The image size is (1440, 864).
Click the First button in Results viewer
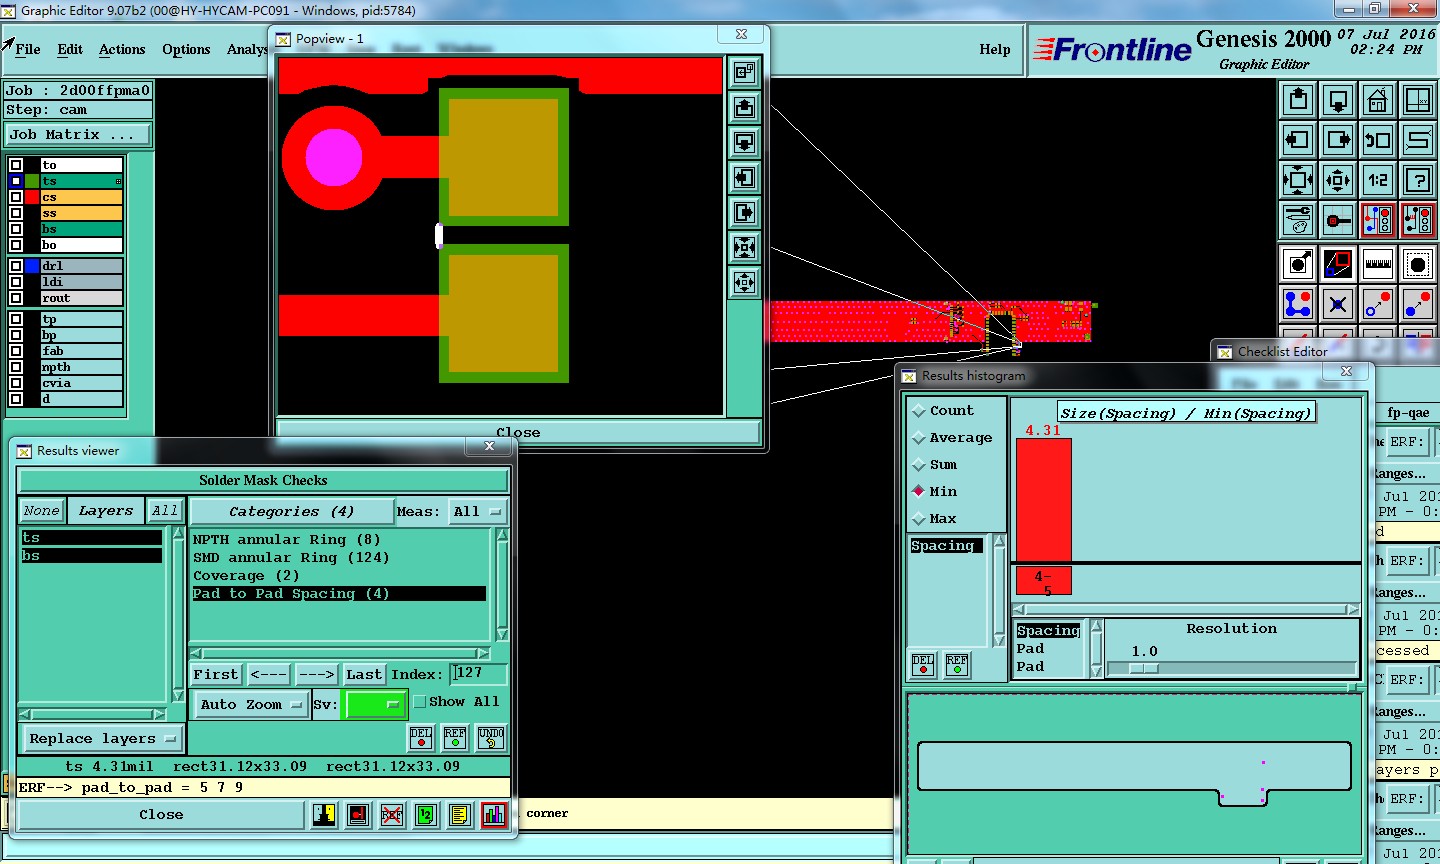pyautogui.click(x=216, y=675)
